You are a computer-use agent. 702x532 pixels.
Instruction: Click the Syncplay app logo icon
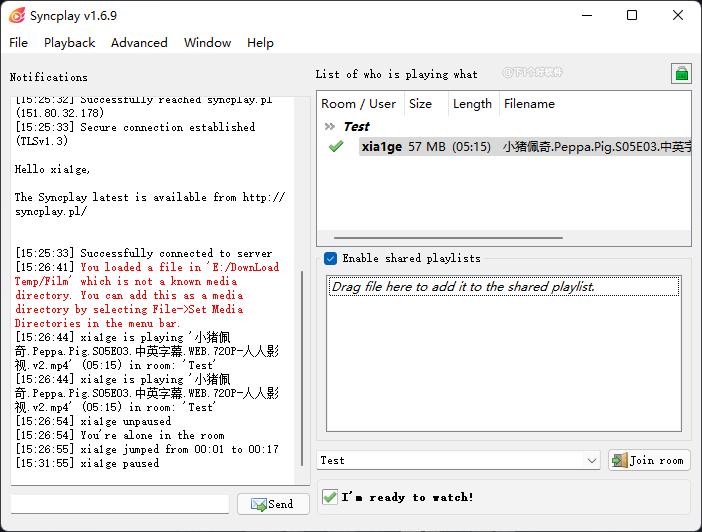[16, 15]
